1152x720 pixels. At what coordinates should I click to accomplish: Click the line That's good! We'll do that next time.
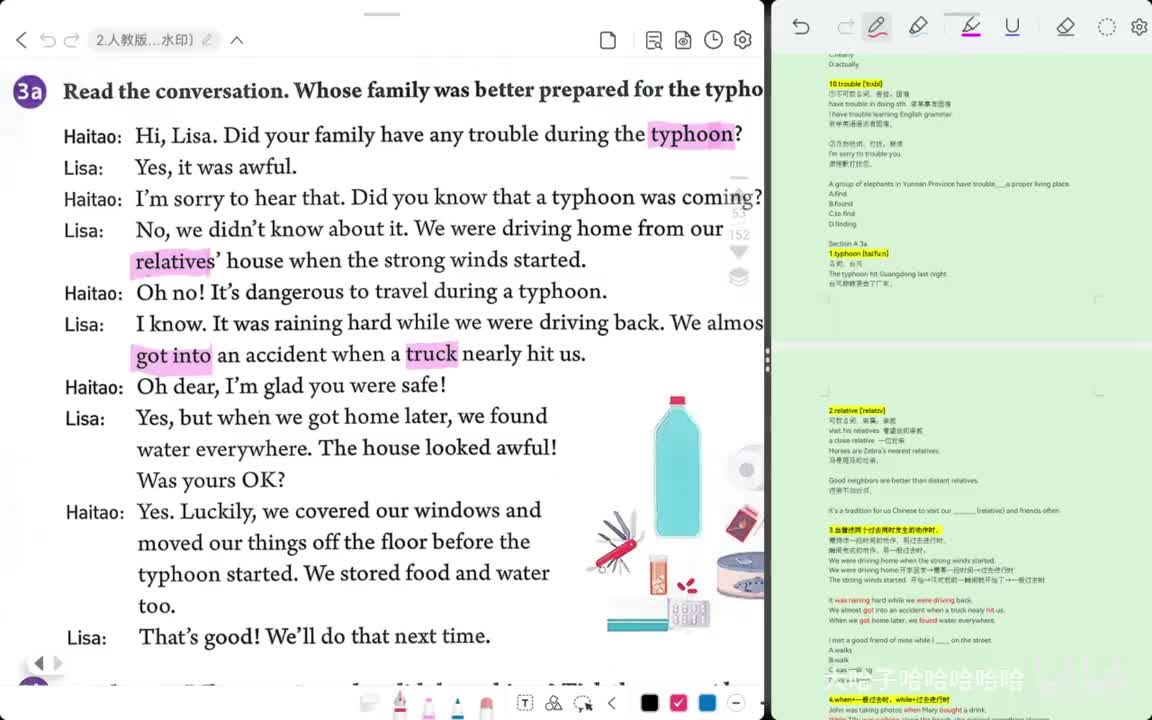pyautogui.click(x=314, y=636)
